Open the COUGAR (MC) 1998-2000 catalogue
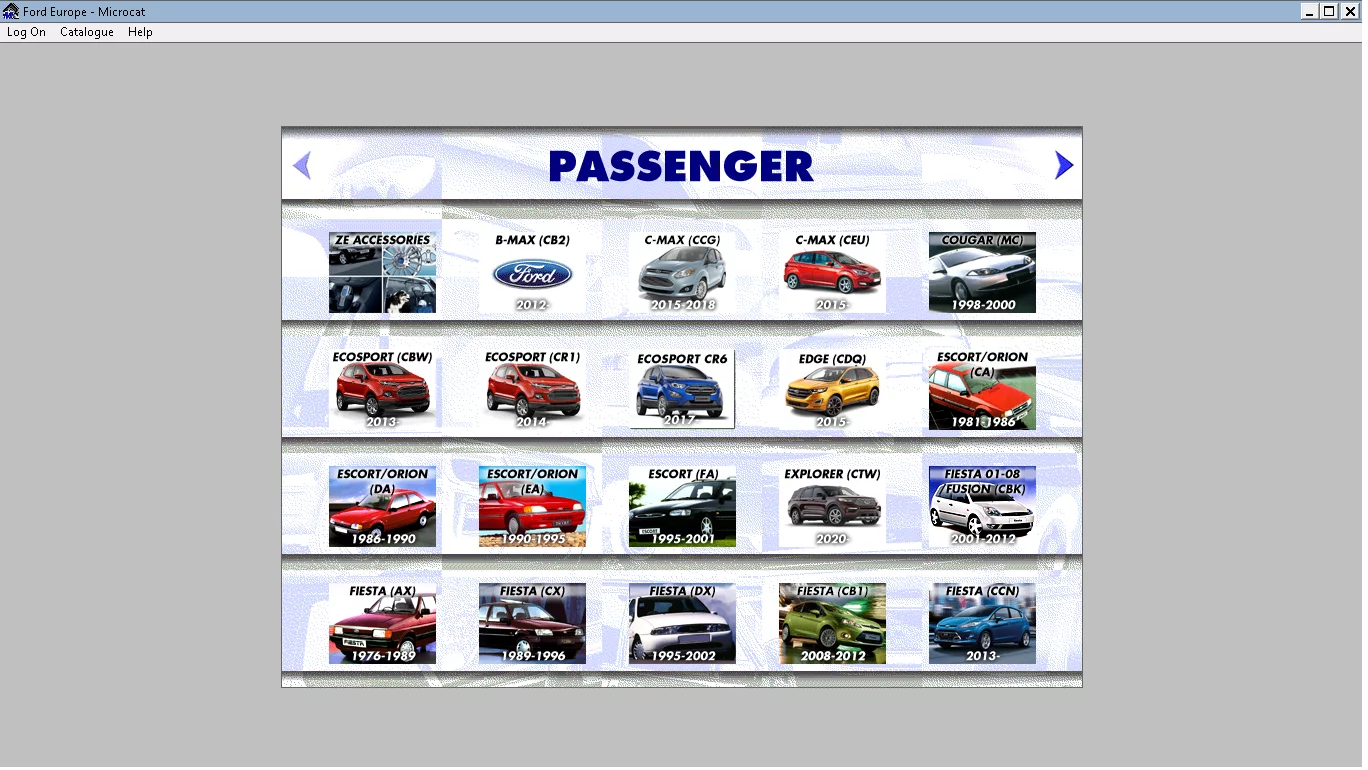The height and width of the screenshot is (770, 1368). [982, 271]
